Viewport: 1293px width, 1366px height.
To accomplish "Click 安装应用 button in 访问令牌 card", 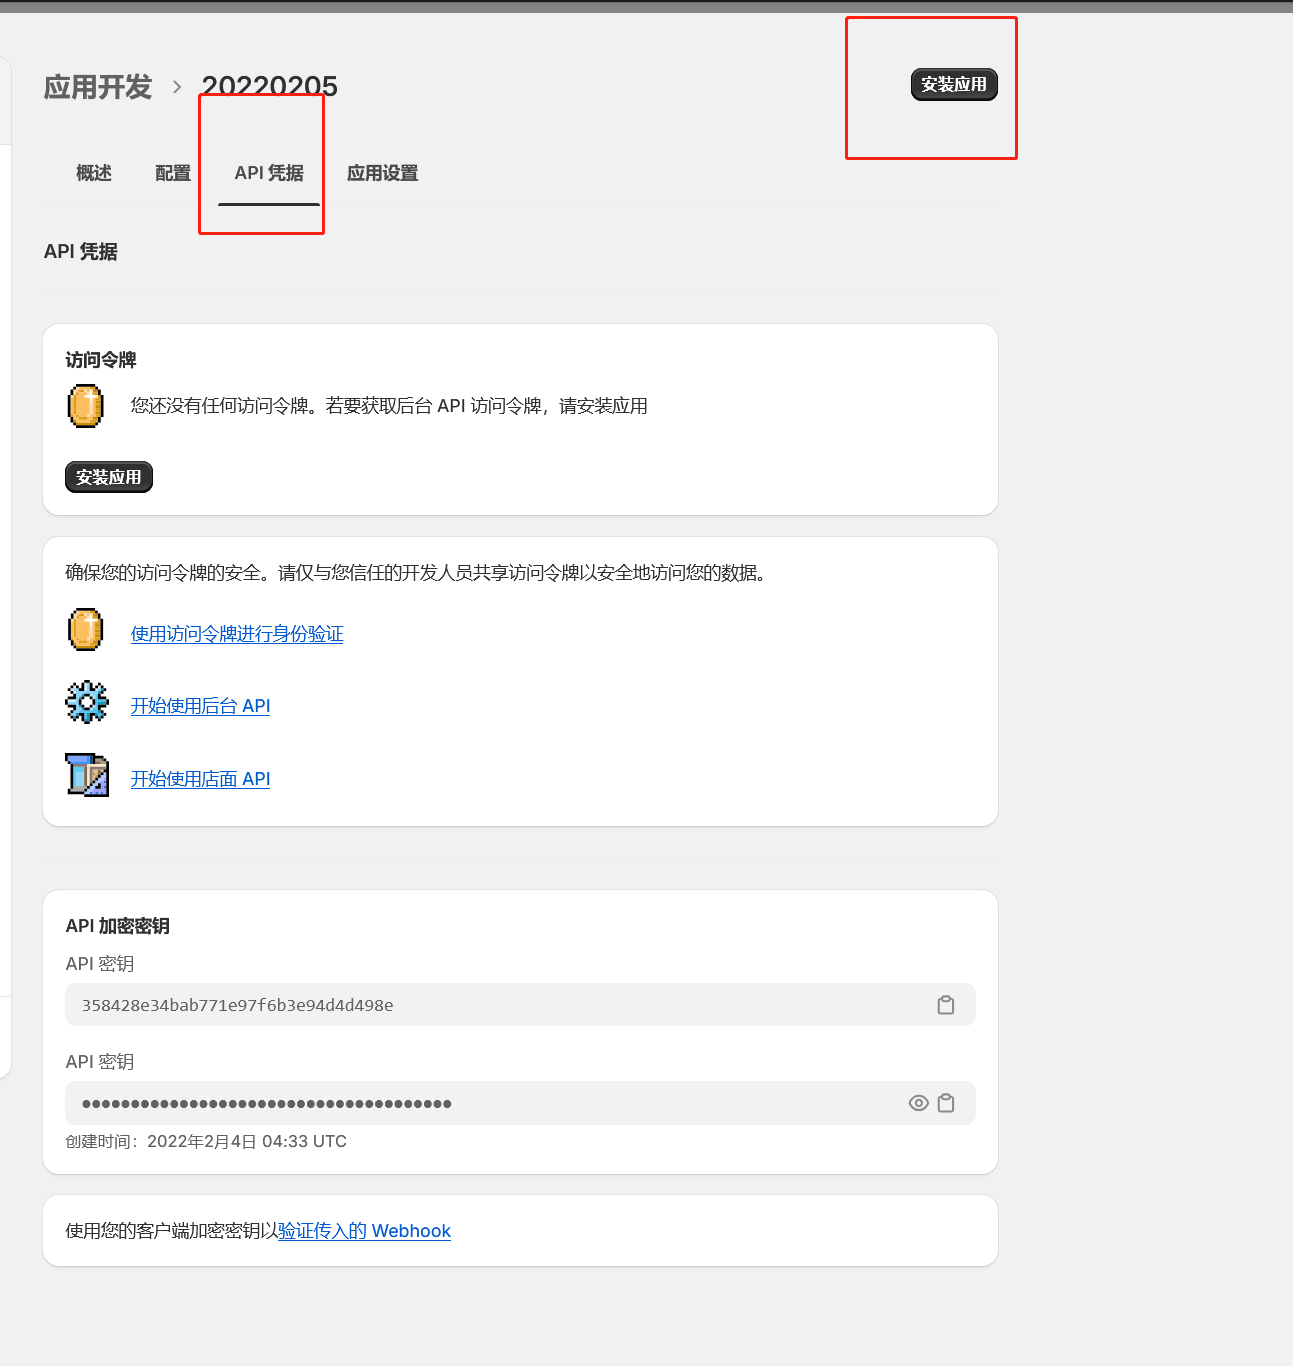I will pos(109,477).
